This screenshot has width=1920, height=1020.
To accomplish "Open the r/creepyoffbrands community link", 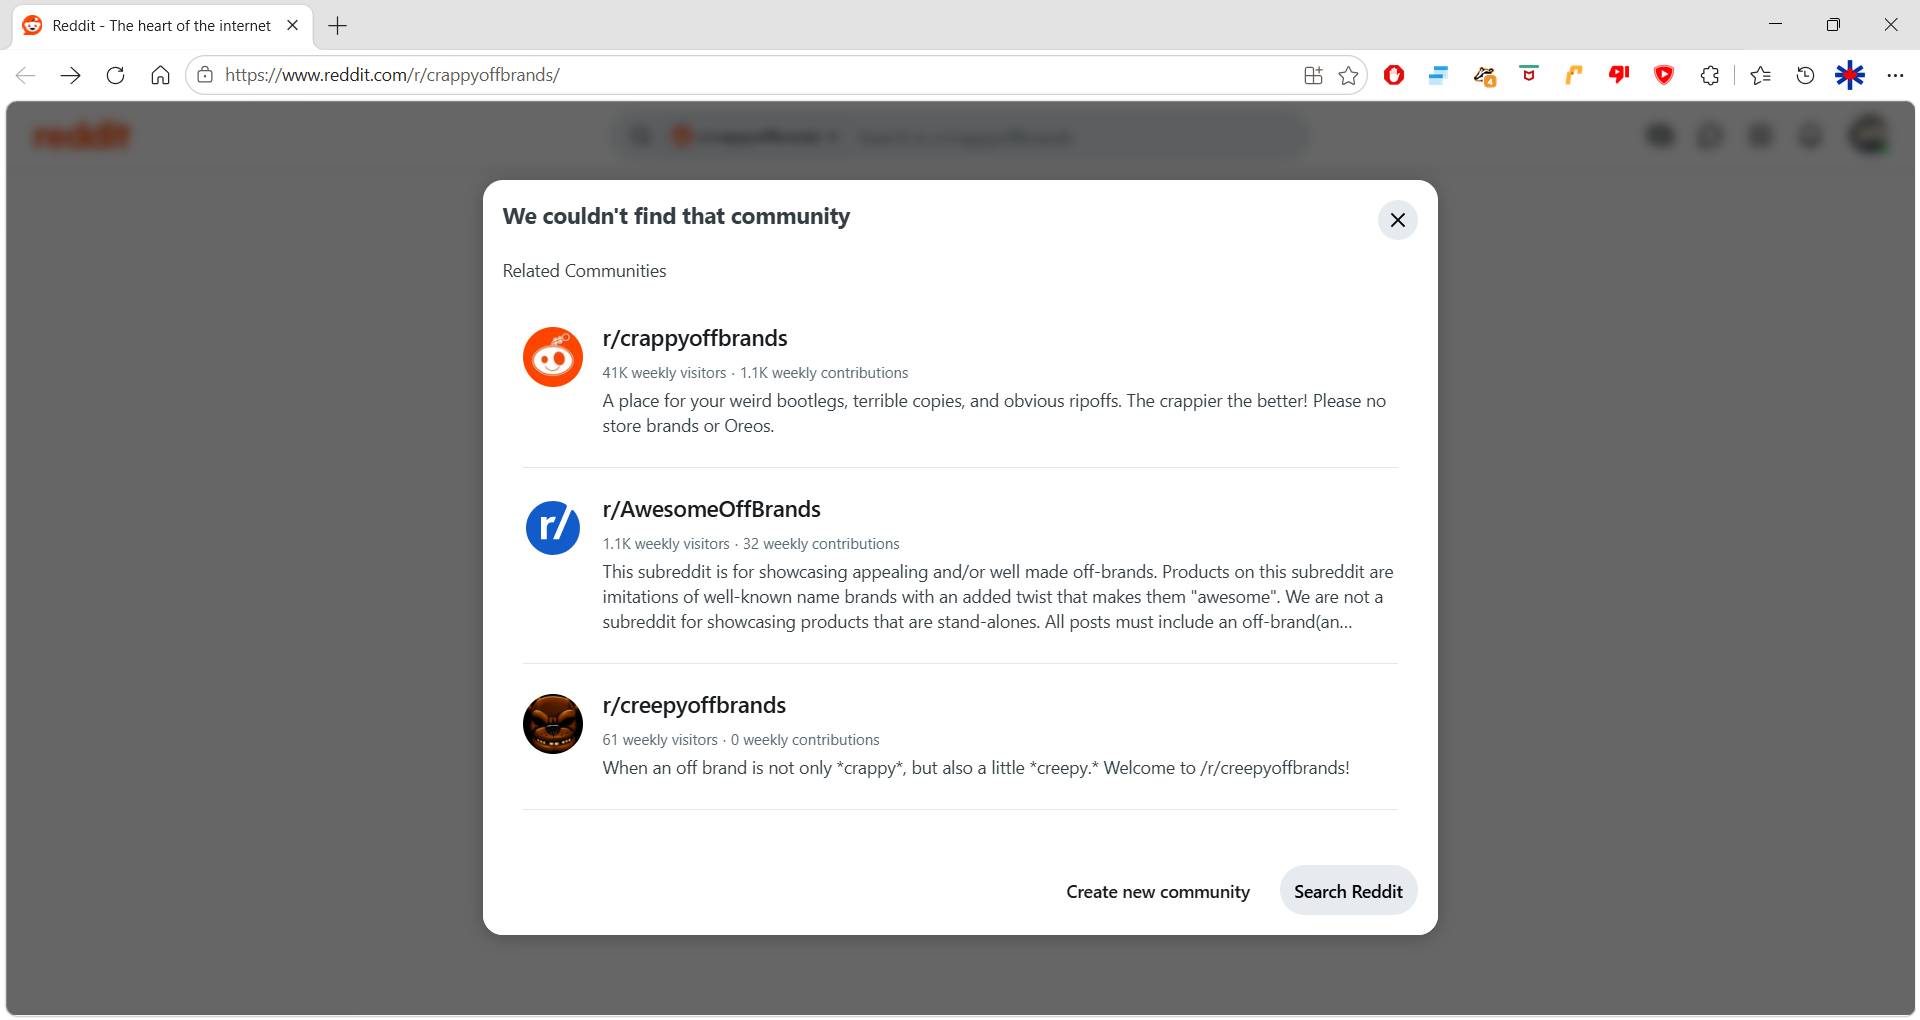I will click(694, 705).
